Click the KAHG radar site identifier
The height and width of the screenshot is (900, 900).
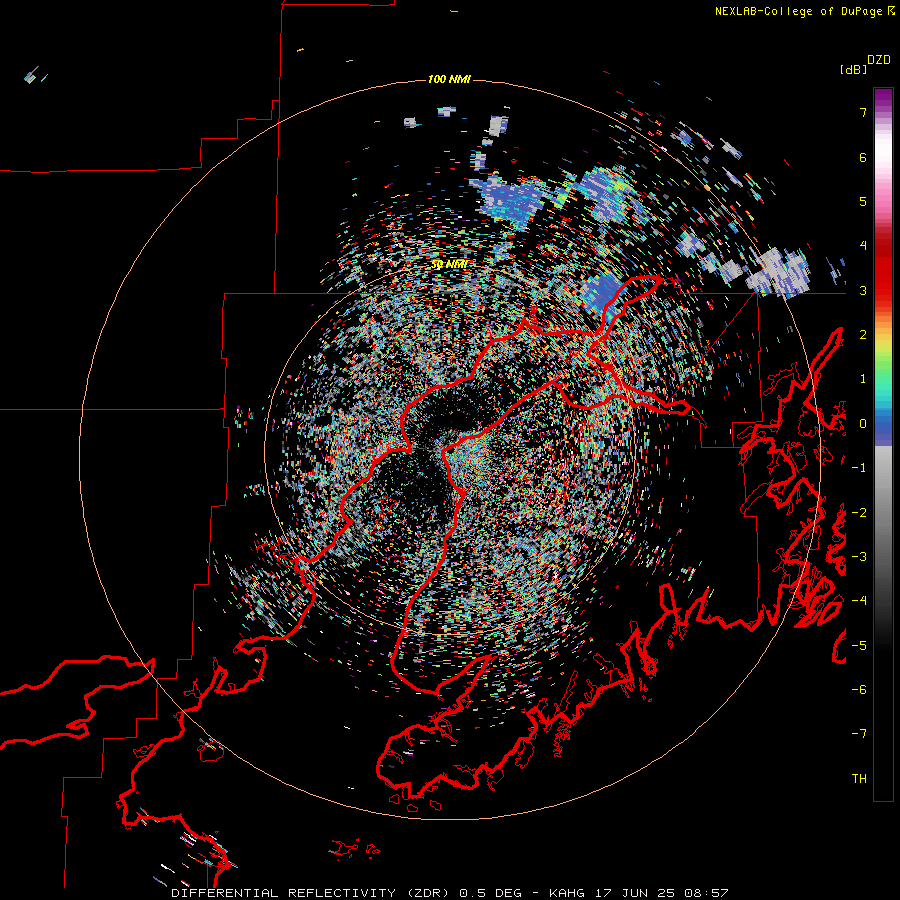pyautogui.click(x=567, y=893)
